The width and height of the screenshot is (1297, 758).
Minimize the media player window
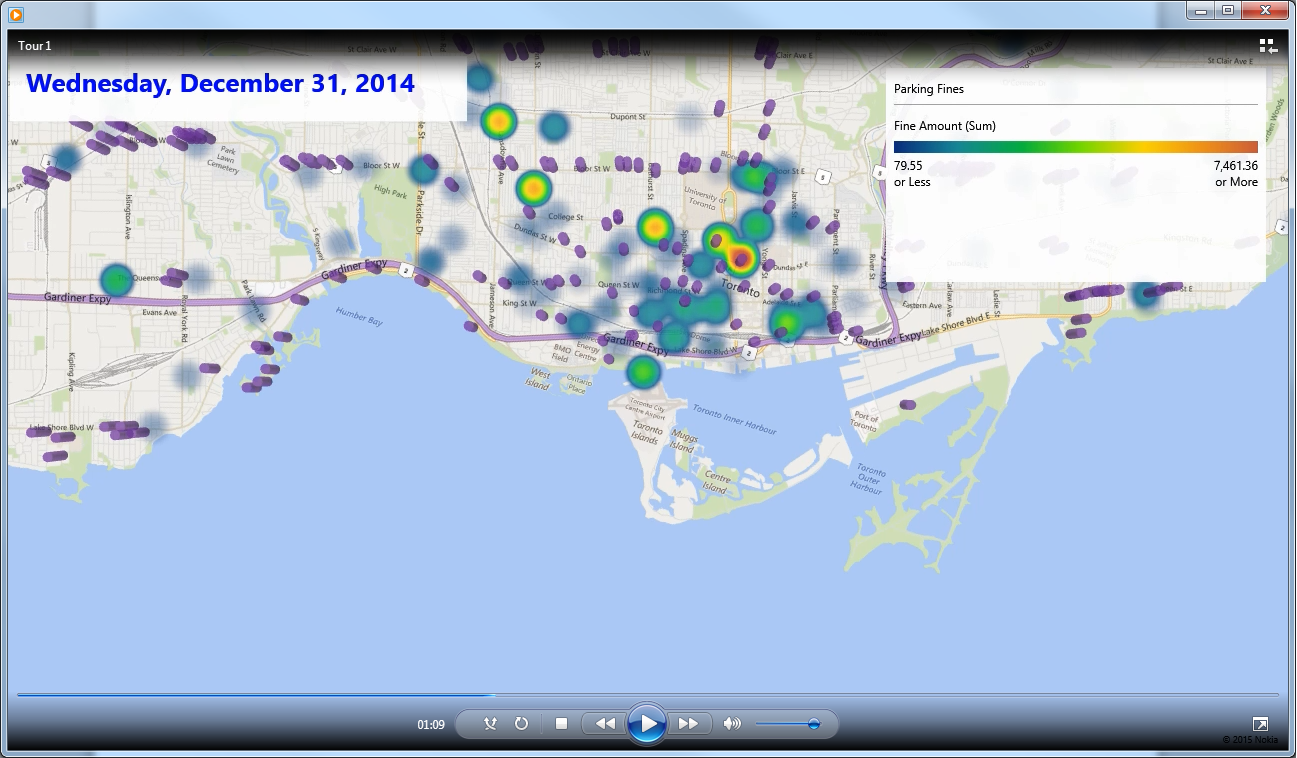click(1201, 11)
